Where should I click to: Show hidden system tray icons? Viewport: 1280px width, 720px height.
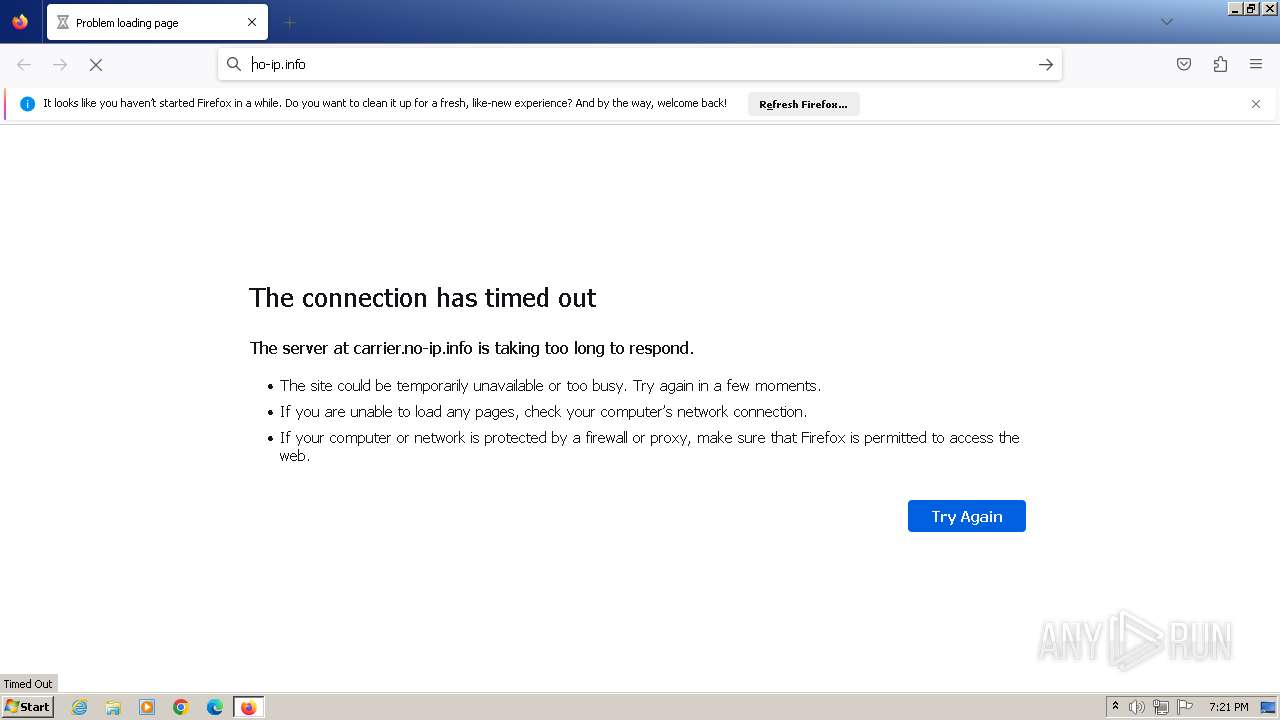[x=1115, y=707]
